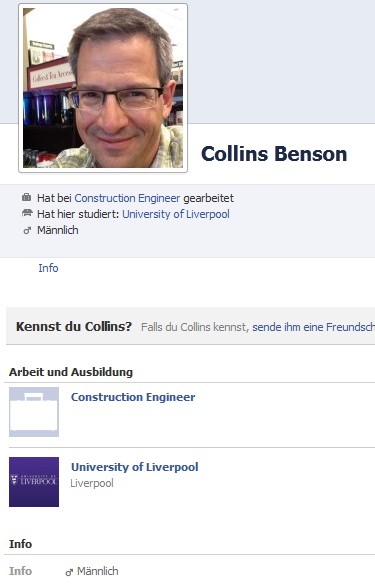Click the bold Info section header
The image size is (375, 585).
coord(21,544)
